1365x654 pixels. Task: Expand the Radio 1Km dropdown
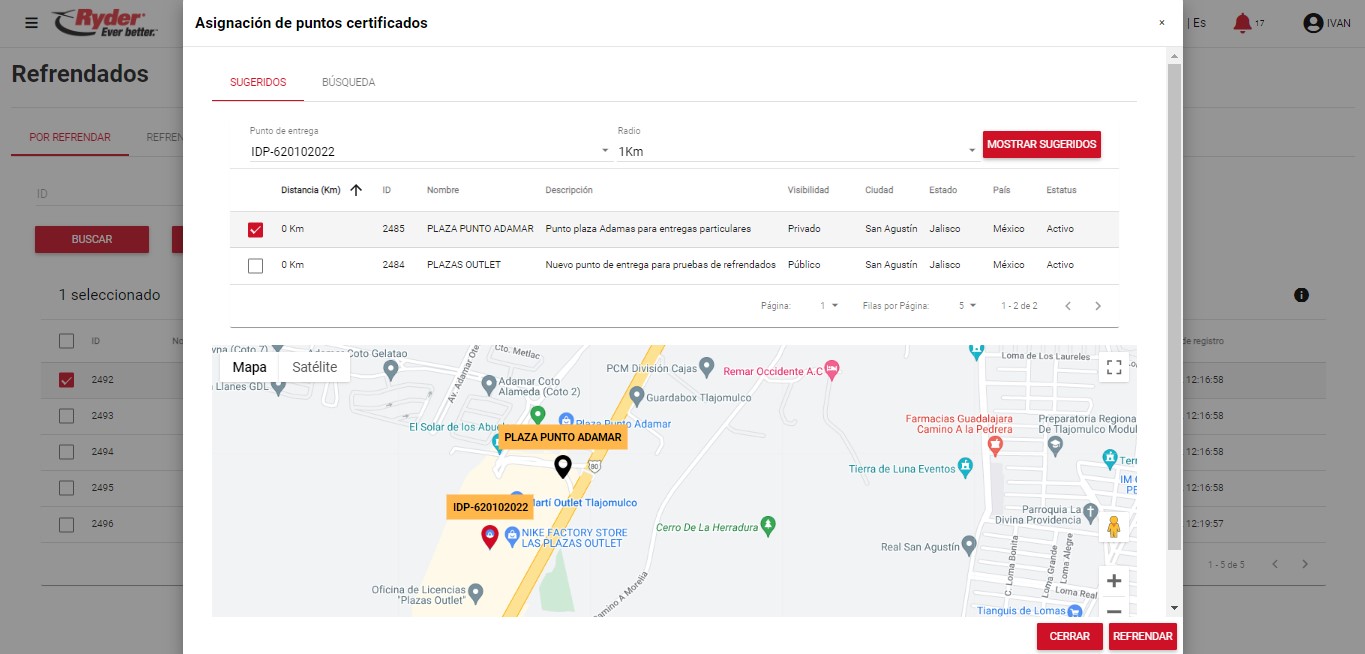796,151
